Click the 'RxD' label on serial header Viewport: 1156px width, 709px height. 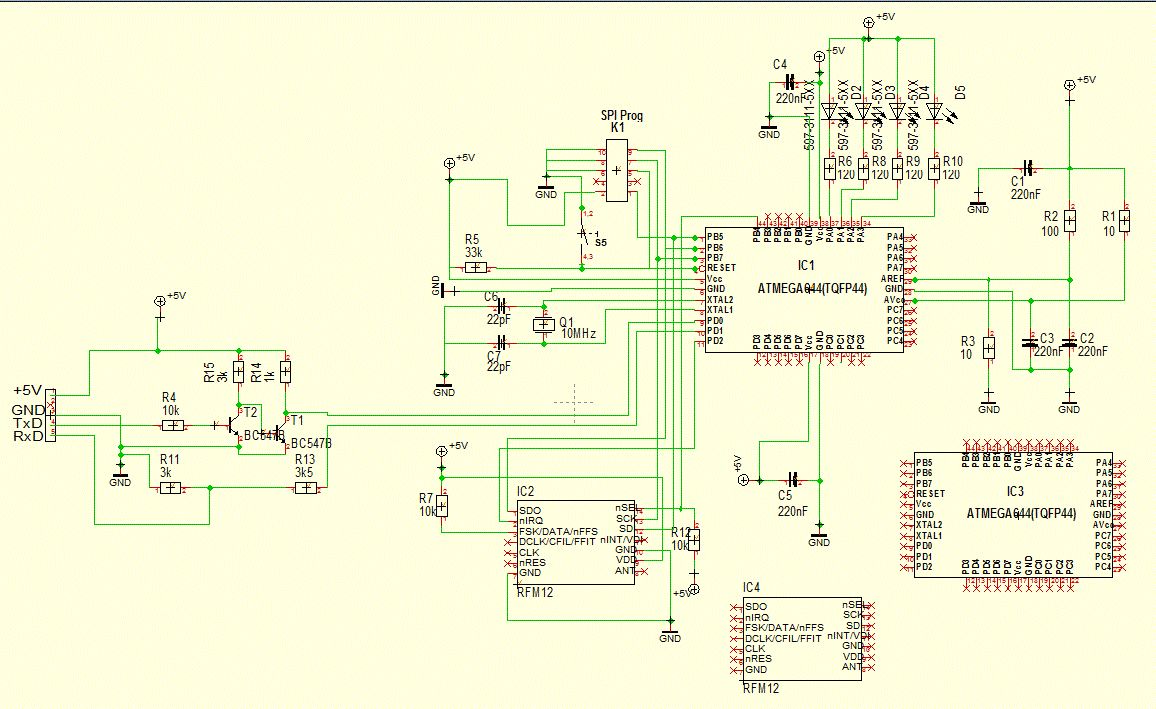tap(28, 436)
